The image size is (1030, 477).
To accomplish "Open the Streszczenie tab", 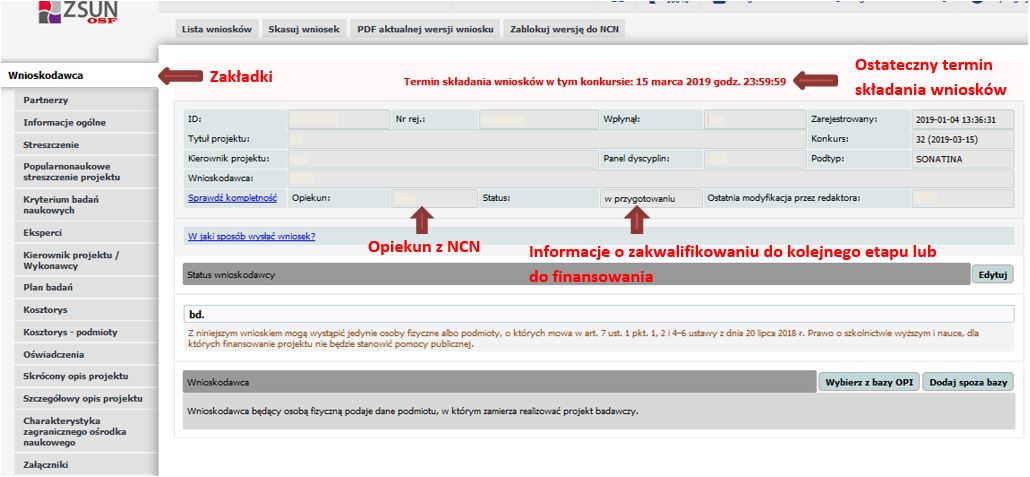I will (86, 145).
